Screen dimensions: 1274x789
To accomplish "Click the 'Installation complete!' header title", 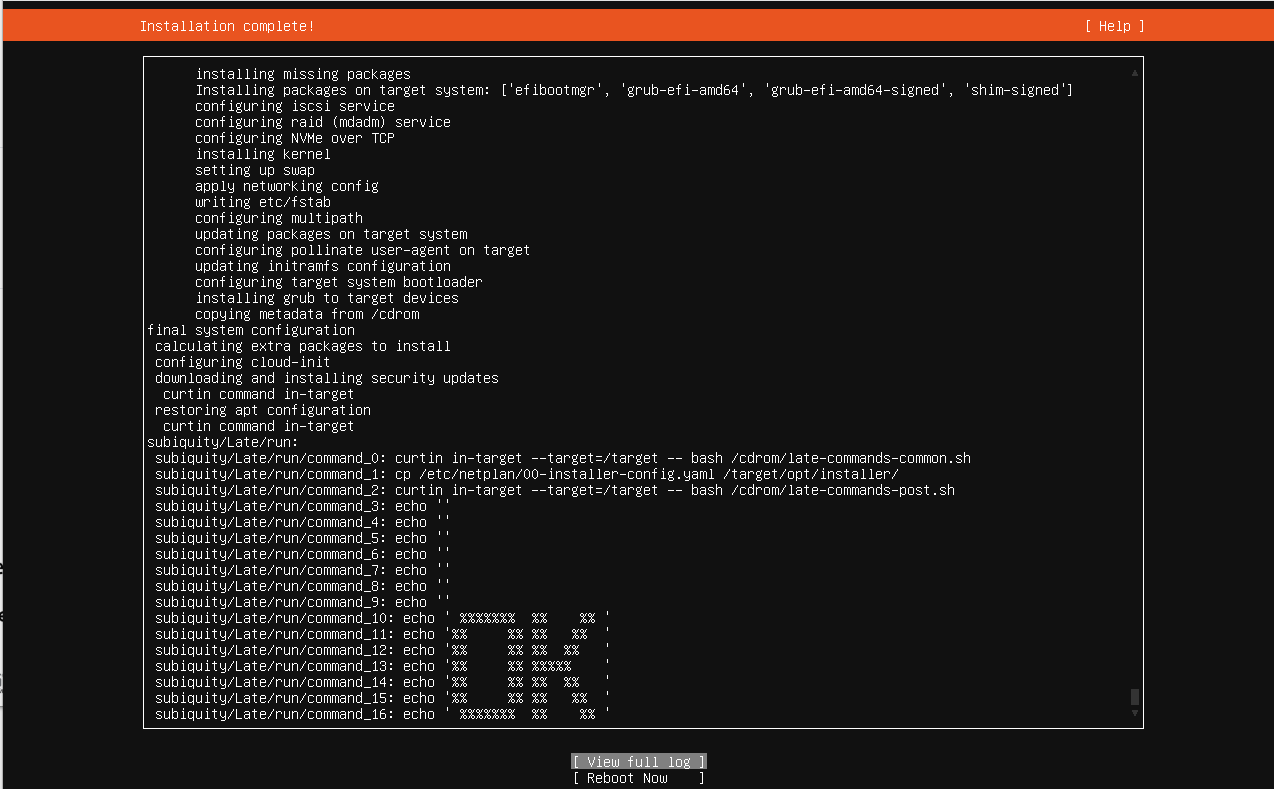I will point(227,26).
